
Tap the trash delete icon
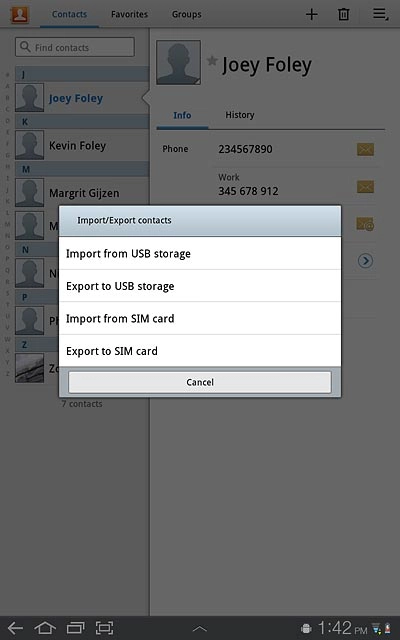344,14
